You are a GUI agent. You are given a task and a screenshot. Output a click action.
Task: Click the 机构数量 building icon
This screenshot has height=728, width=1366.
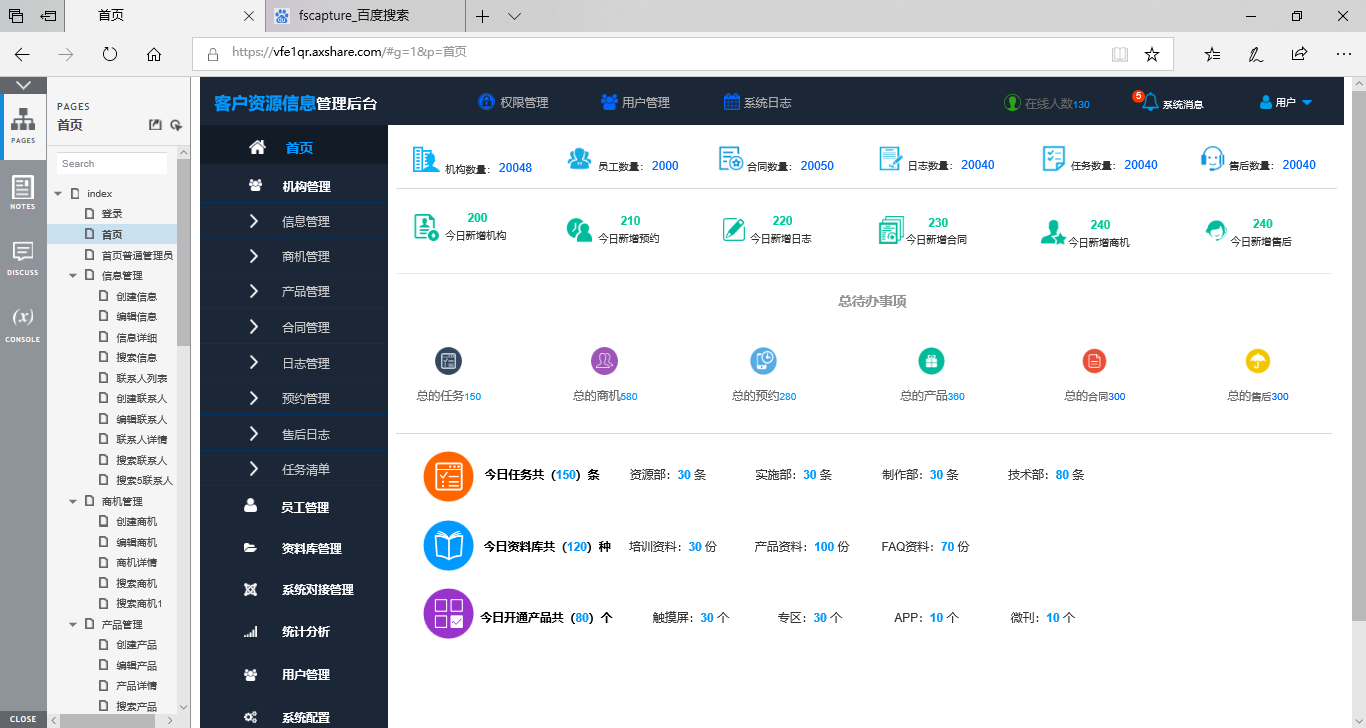click(425, 160)
